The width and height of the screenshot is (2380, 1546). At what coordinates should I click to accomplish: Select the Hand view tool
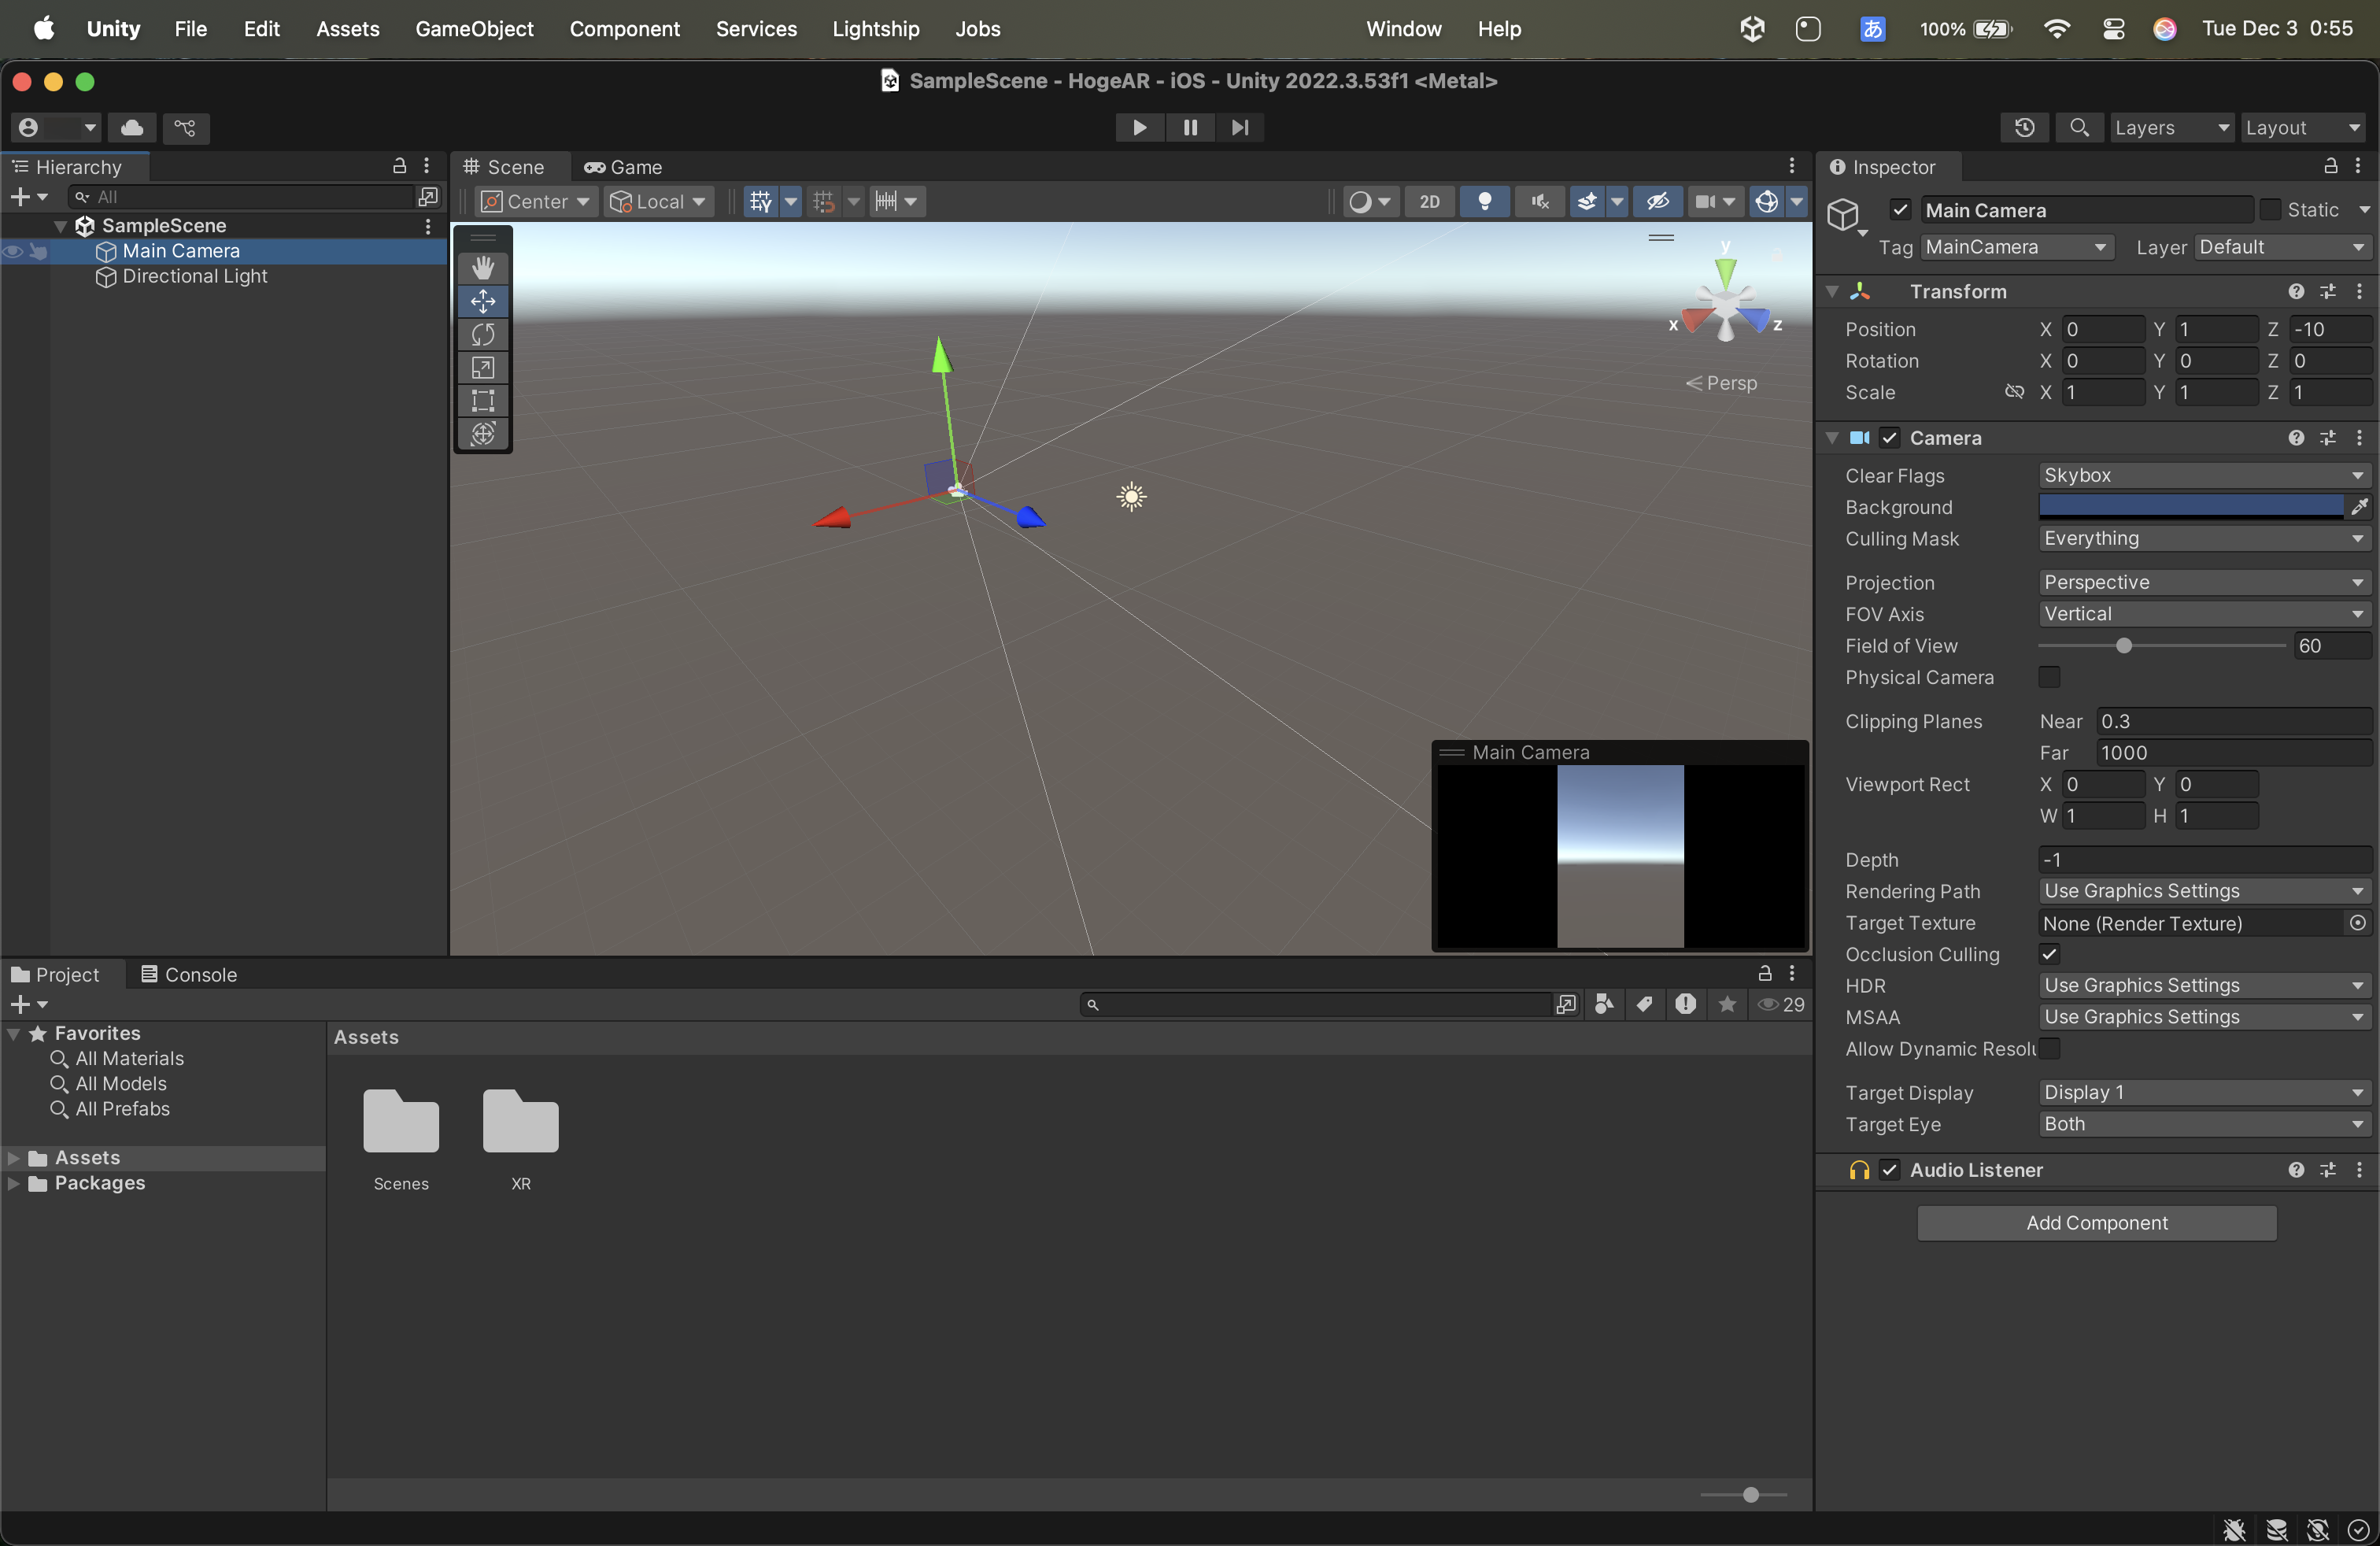tap(483, 268)
